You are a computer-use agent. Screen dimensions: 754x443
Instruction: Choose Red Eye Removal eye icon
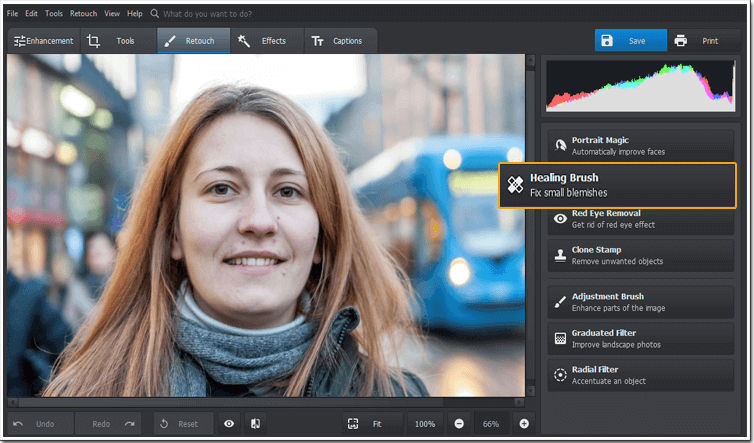click(560, 219)
